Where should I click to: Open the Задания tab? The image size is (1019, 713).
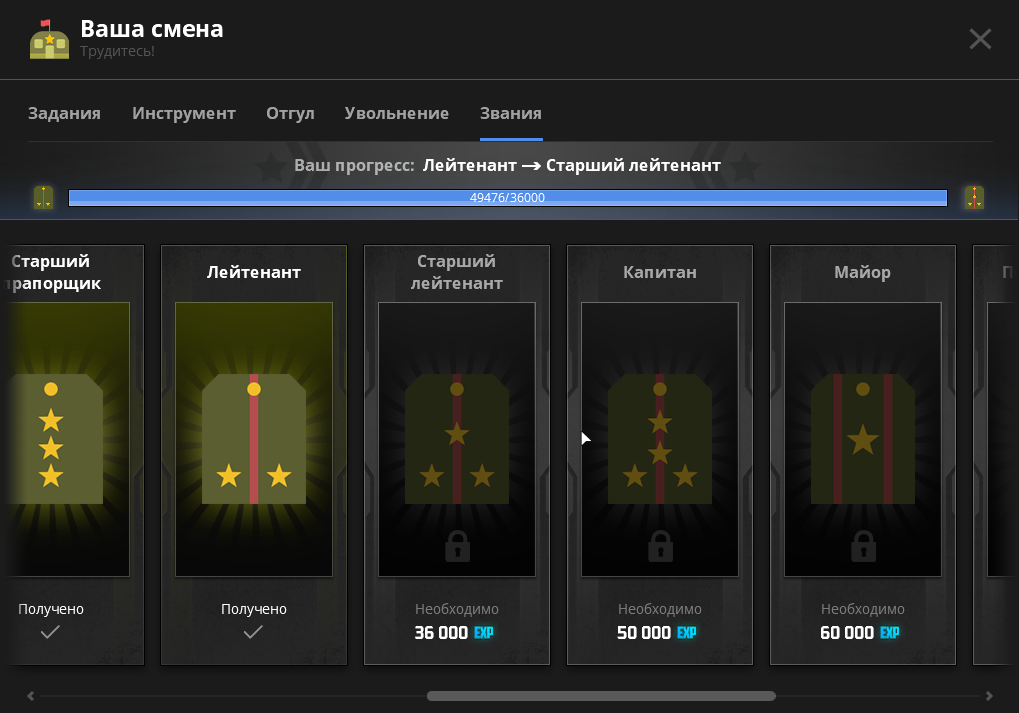(x=64, y=113)
